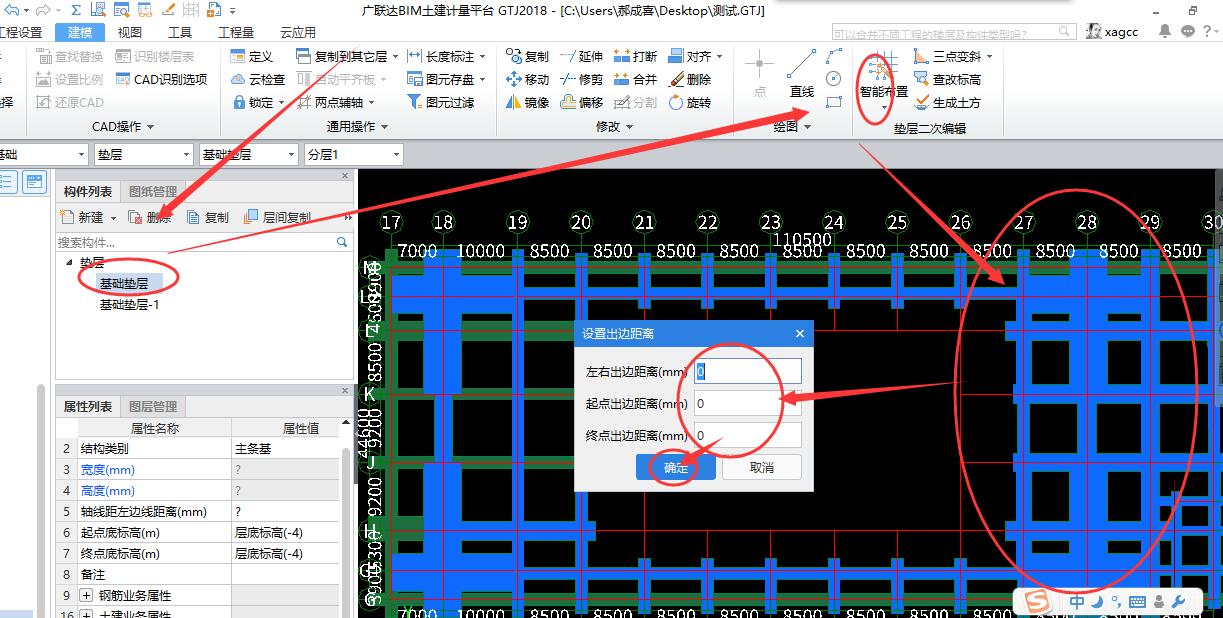Switch to the 图层管理 panel tab
This screenshot has width=1223, height=618.
coord(153,406)
